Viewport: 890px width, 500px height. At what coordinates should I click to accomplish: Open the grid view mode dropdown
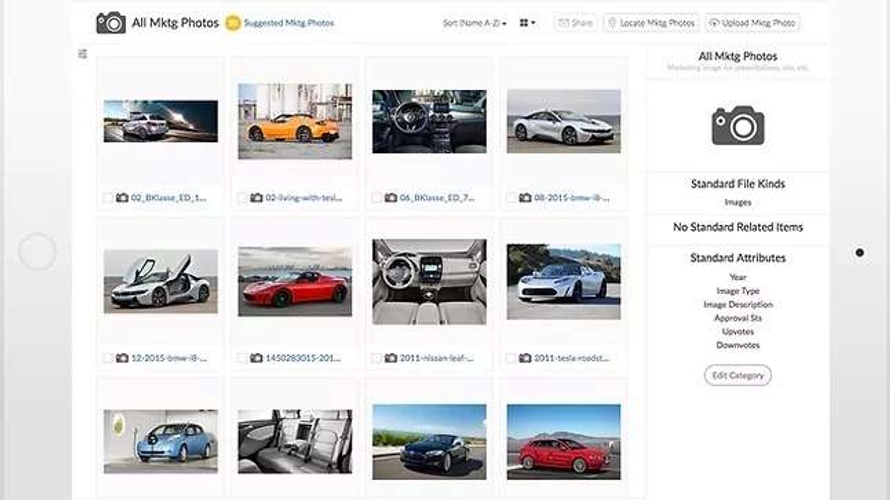527,23
